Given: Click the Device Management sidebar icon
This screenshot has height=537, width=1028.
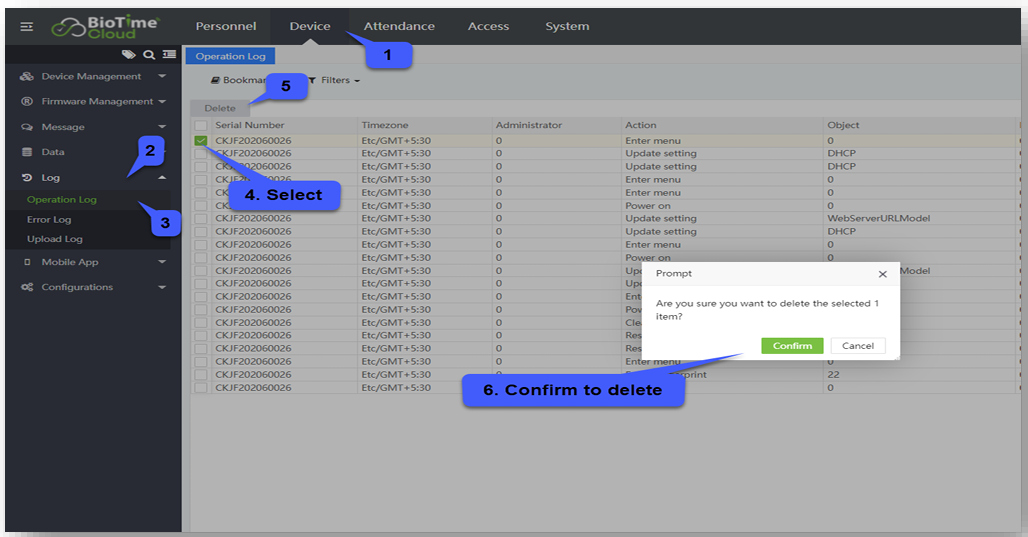Looking at the screenshot, I should (27, 77).
